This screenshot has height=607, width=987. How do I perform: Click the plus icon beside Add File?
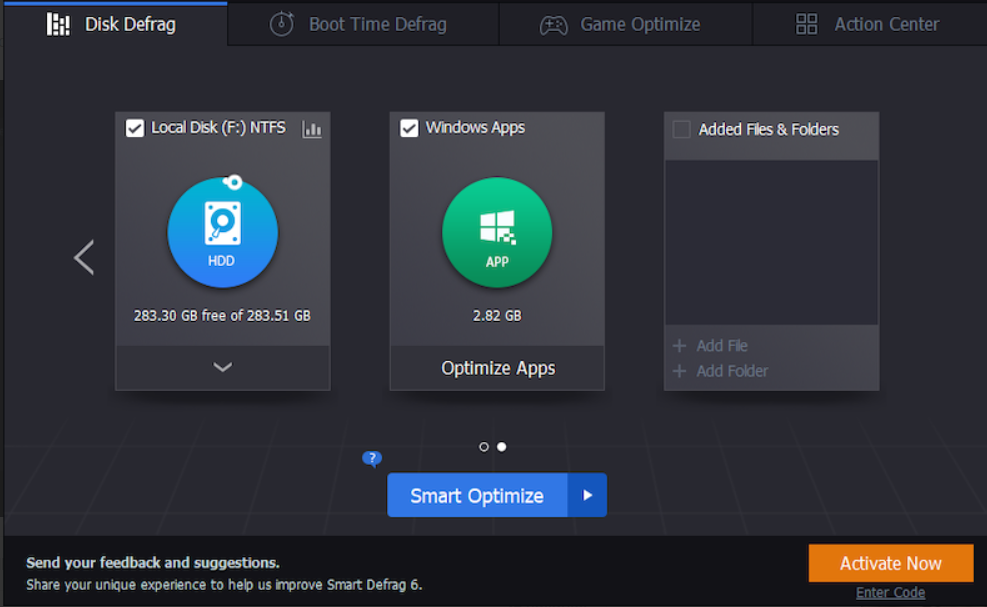pyautogui.click(x=679, y=346)
